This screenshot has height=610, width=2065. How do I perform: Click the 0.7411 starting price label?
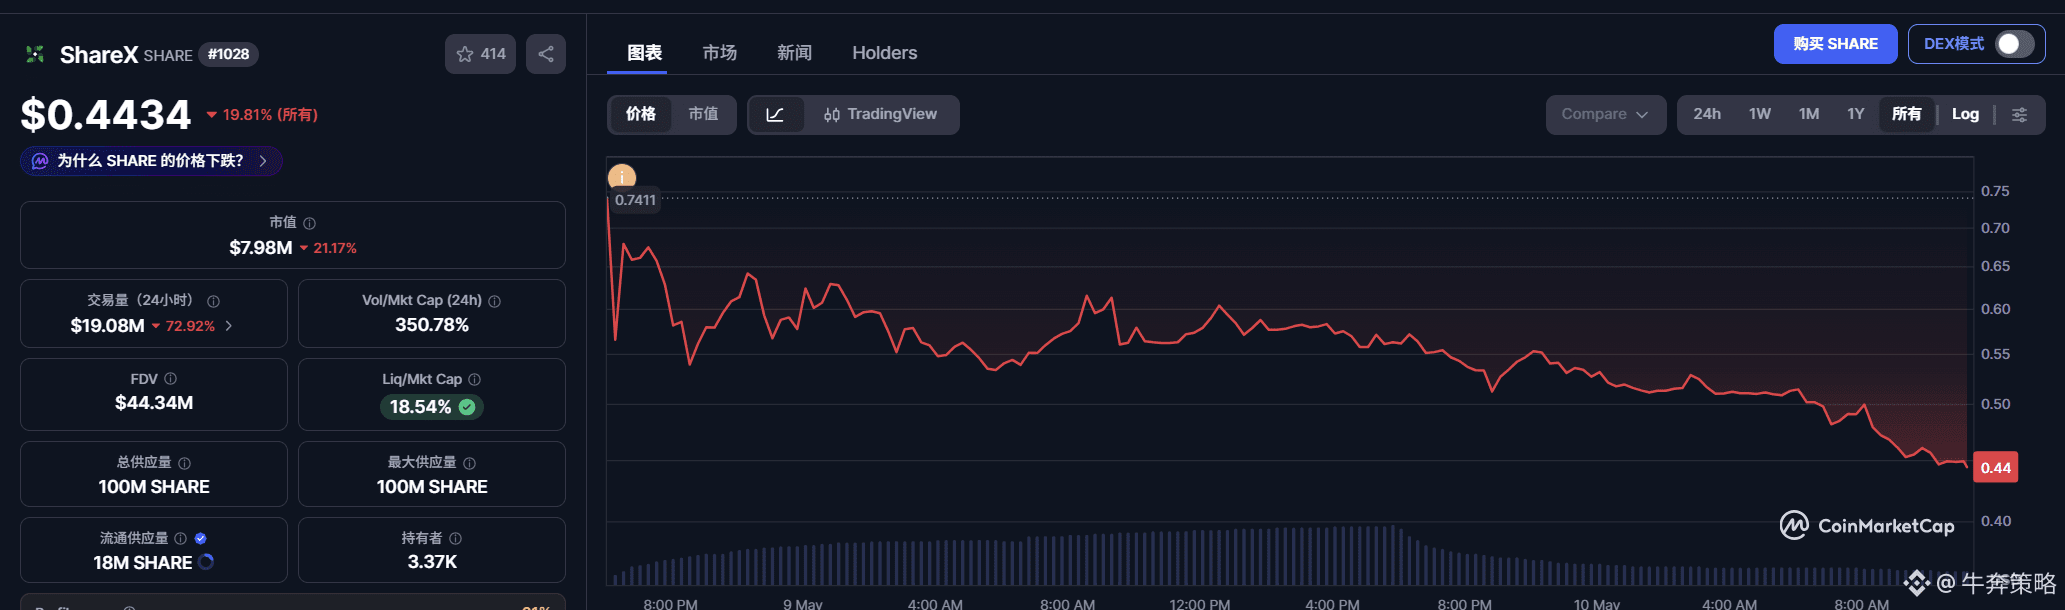click(x=635, y=200)
